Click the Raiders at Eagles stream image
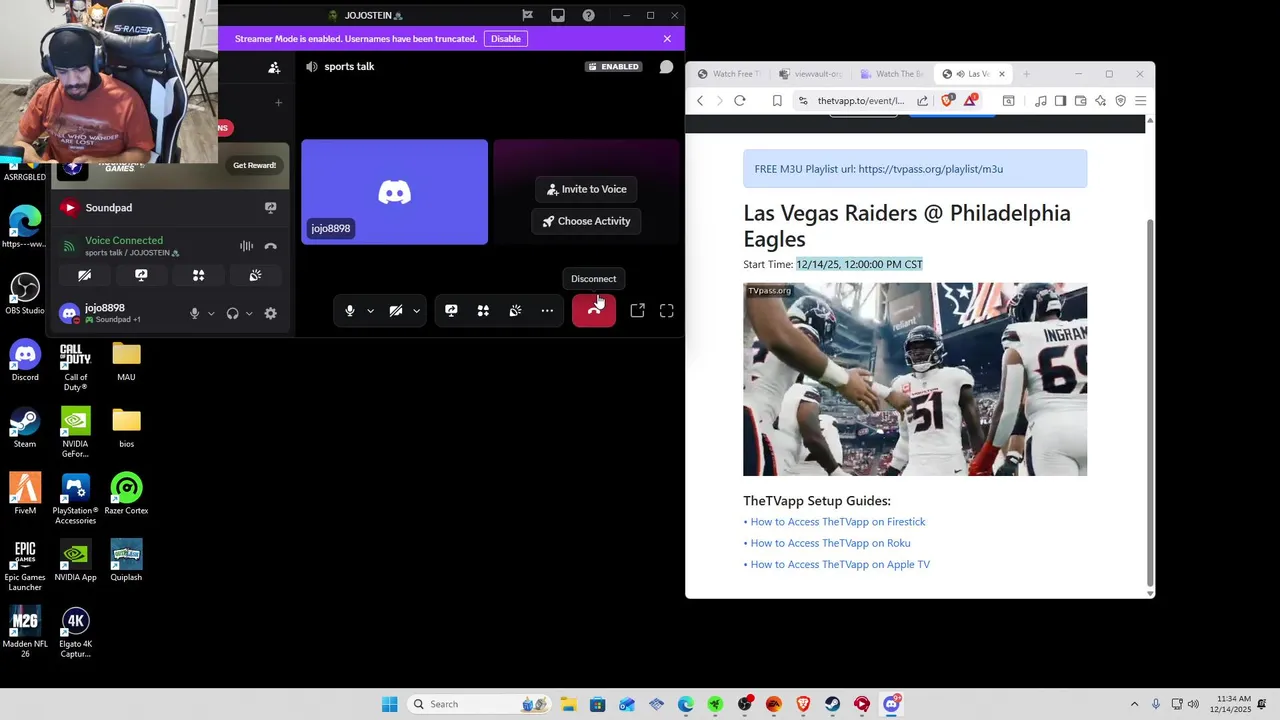The width and height of the screenshot is (1280, 720). point(915,379)
